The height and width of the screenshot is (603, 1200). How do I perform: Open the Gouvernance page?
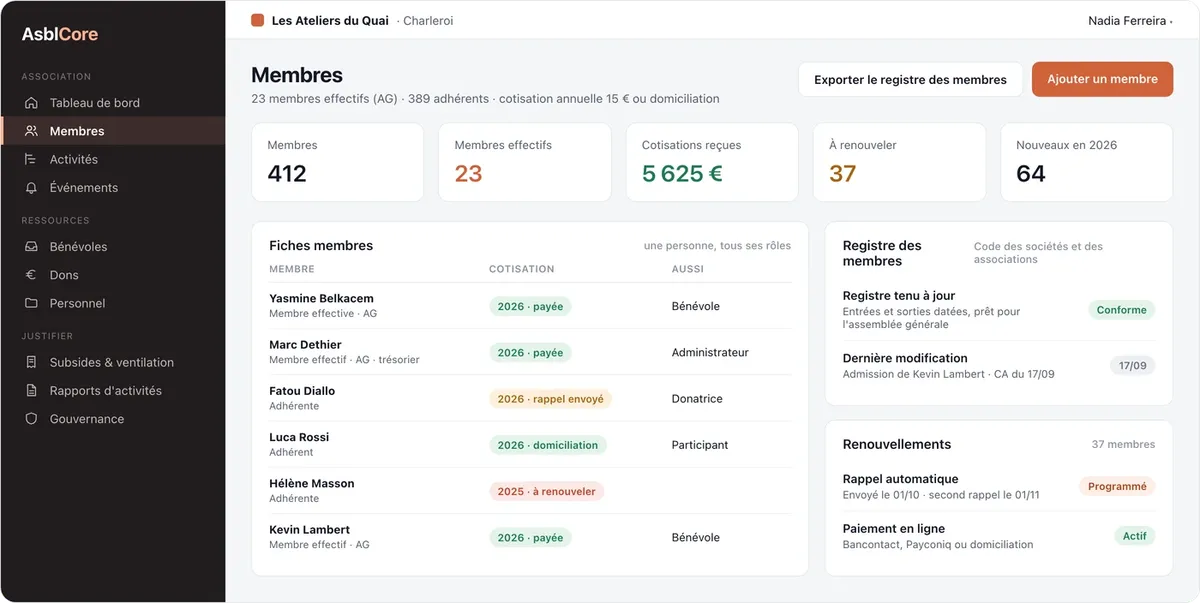tap(112, 419)
